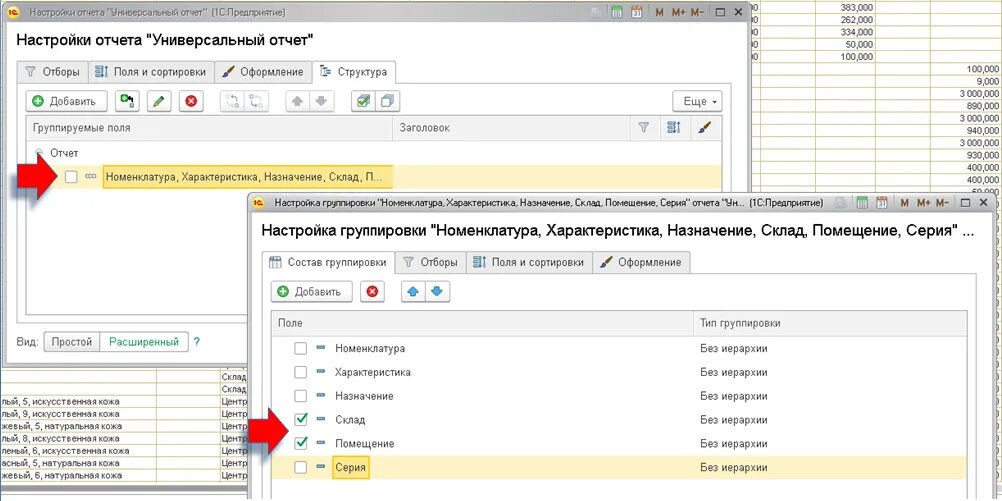Viewport: 1002px width, 501px height.
Task: Open the Еще dropdown menu
Action: pos(697,101)
